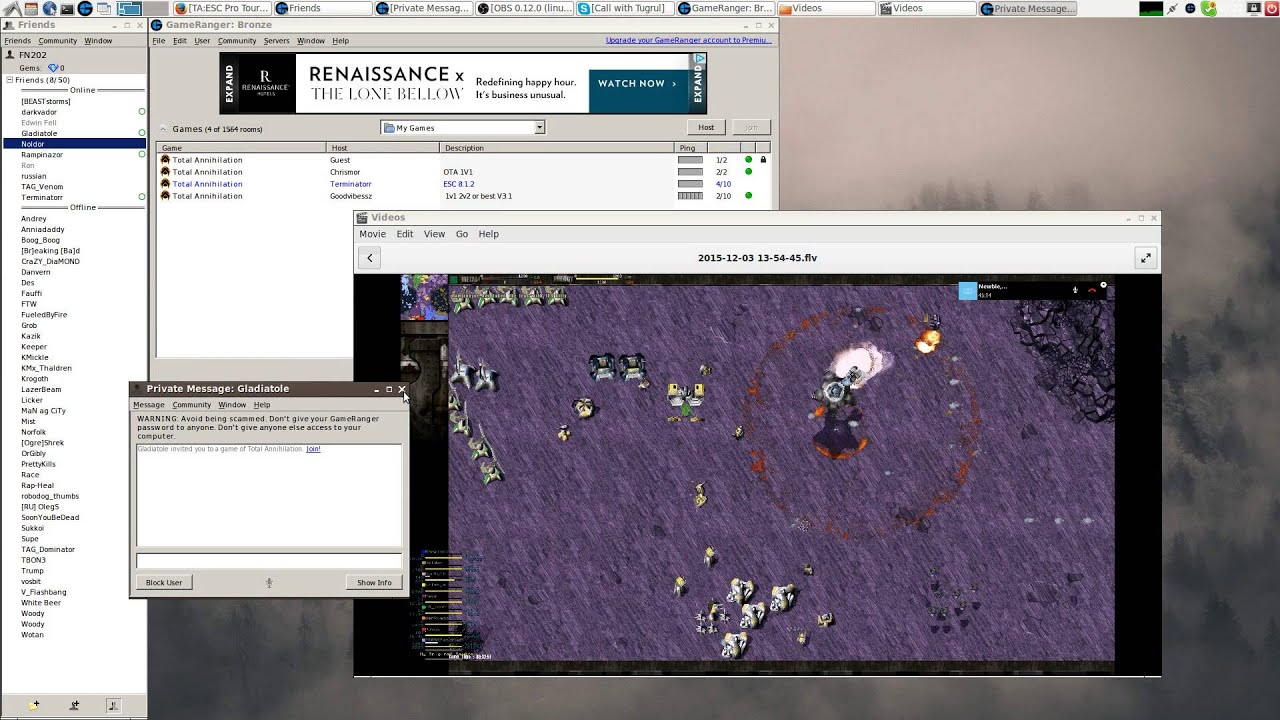Click the Block User button

164,582
